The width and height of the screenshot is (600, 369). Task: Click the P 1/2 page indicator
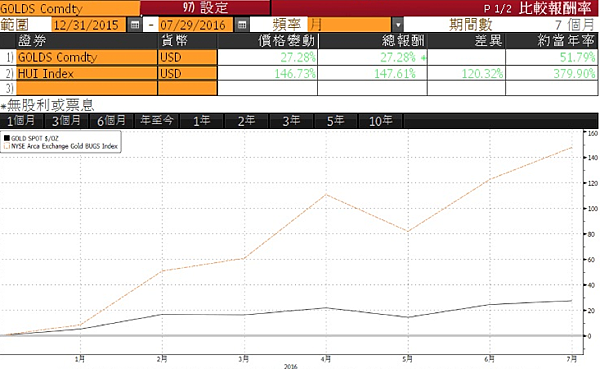tap(497, 9)
